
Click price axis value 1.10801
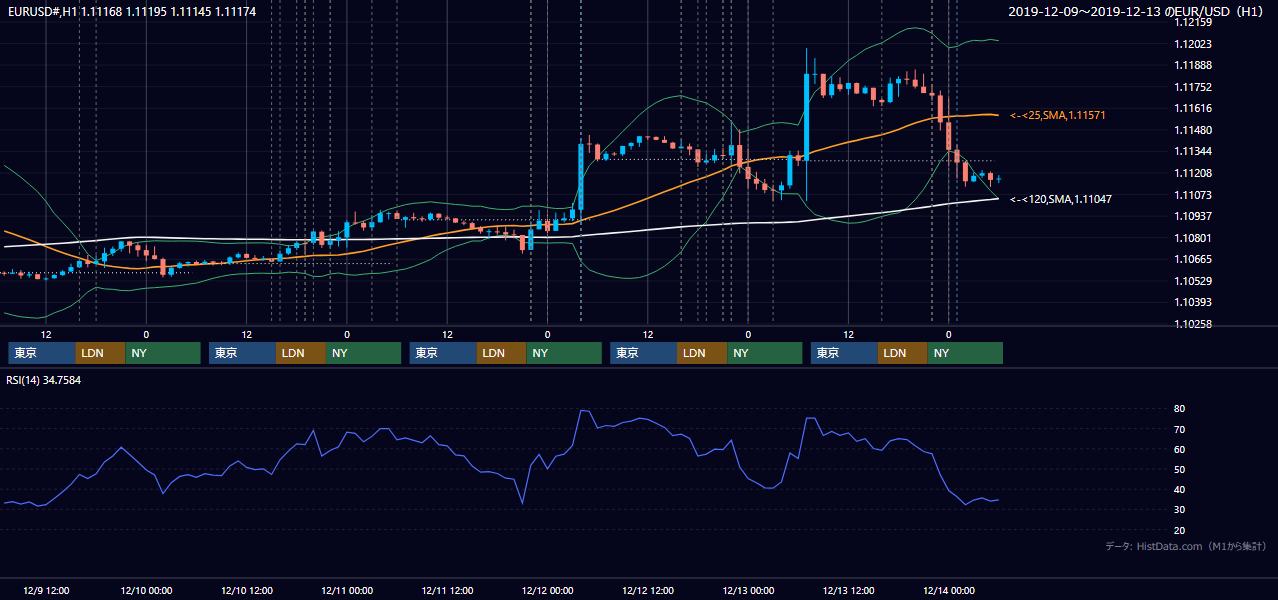tap(1193, 238)
